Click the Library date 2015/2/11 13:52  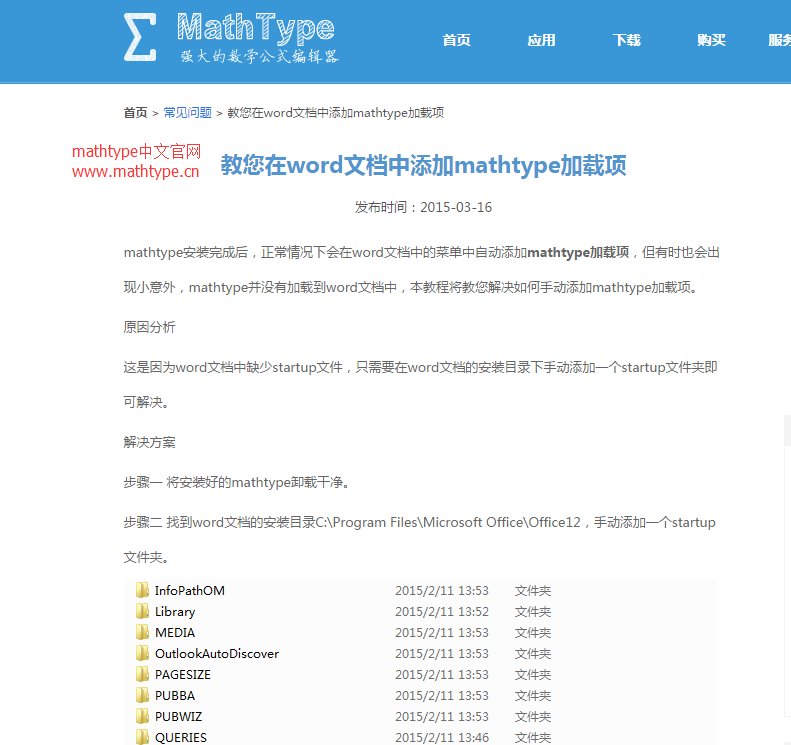tap(442, 612)
